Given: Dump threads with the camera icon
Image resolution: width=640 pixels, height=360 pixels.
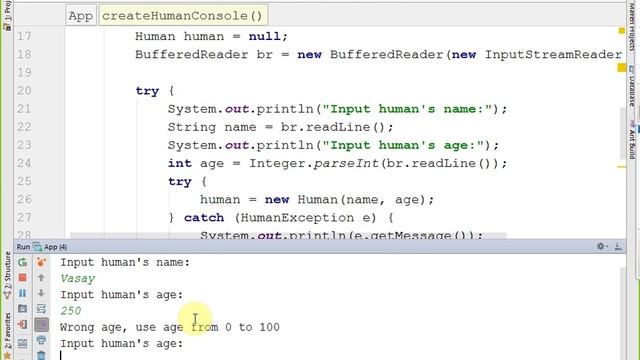Looking at the screenshot, I should tap(22, 309).
